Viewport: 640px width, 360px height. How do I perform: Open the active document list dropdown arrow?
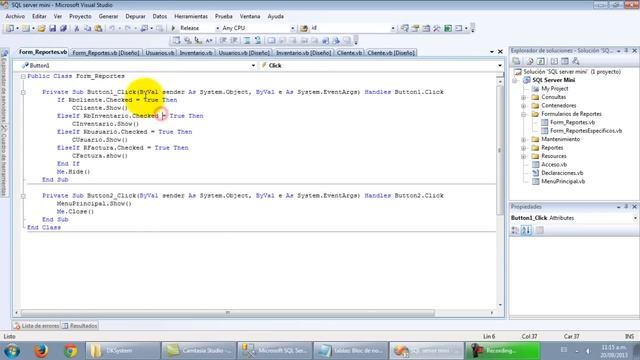[491, 52]
